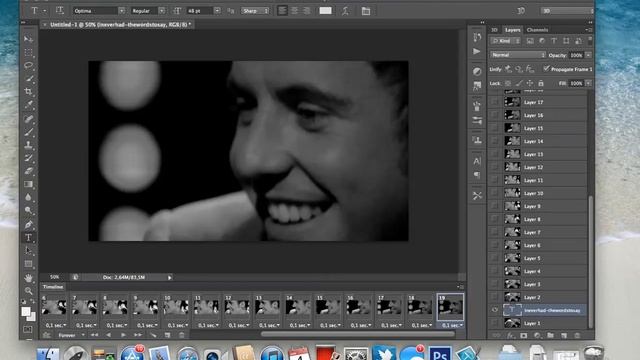Open the Create Warped Text dialog
This screenshot has width=640, height=360.
pyautogui.click(x=345, y=11)
